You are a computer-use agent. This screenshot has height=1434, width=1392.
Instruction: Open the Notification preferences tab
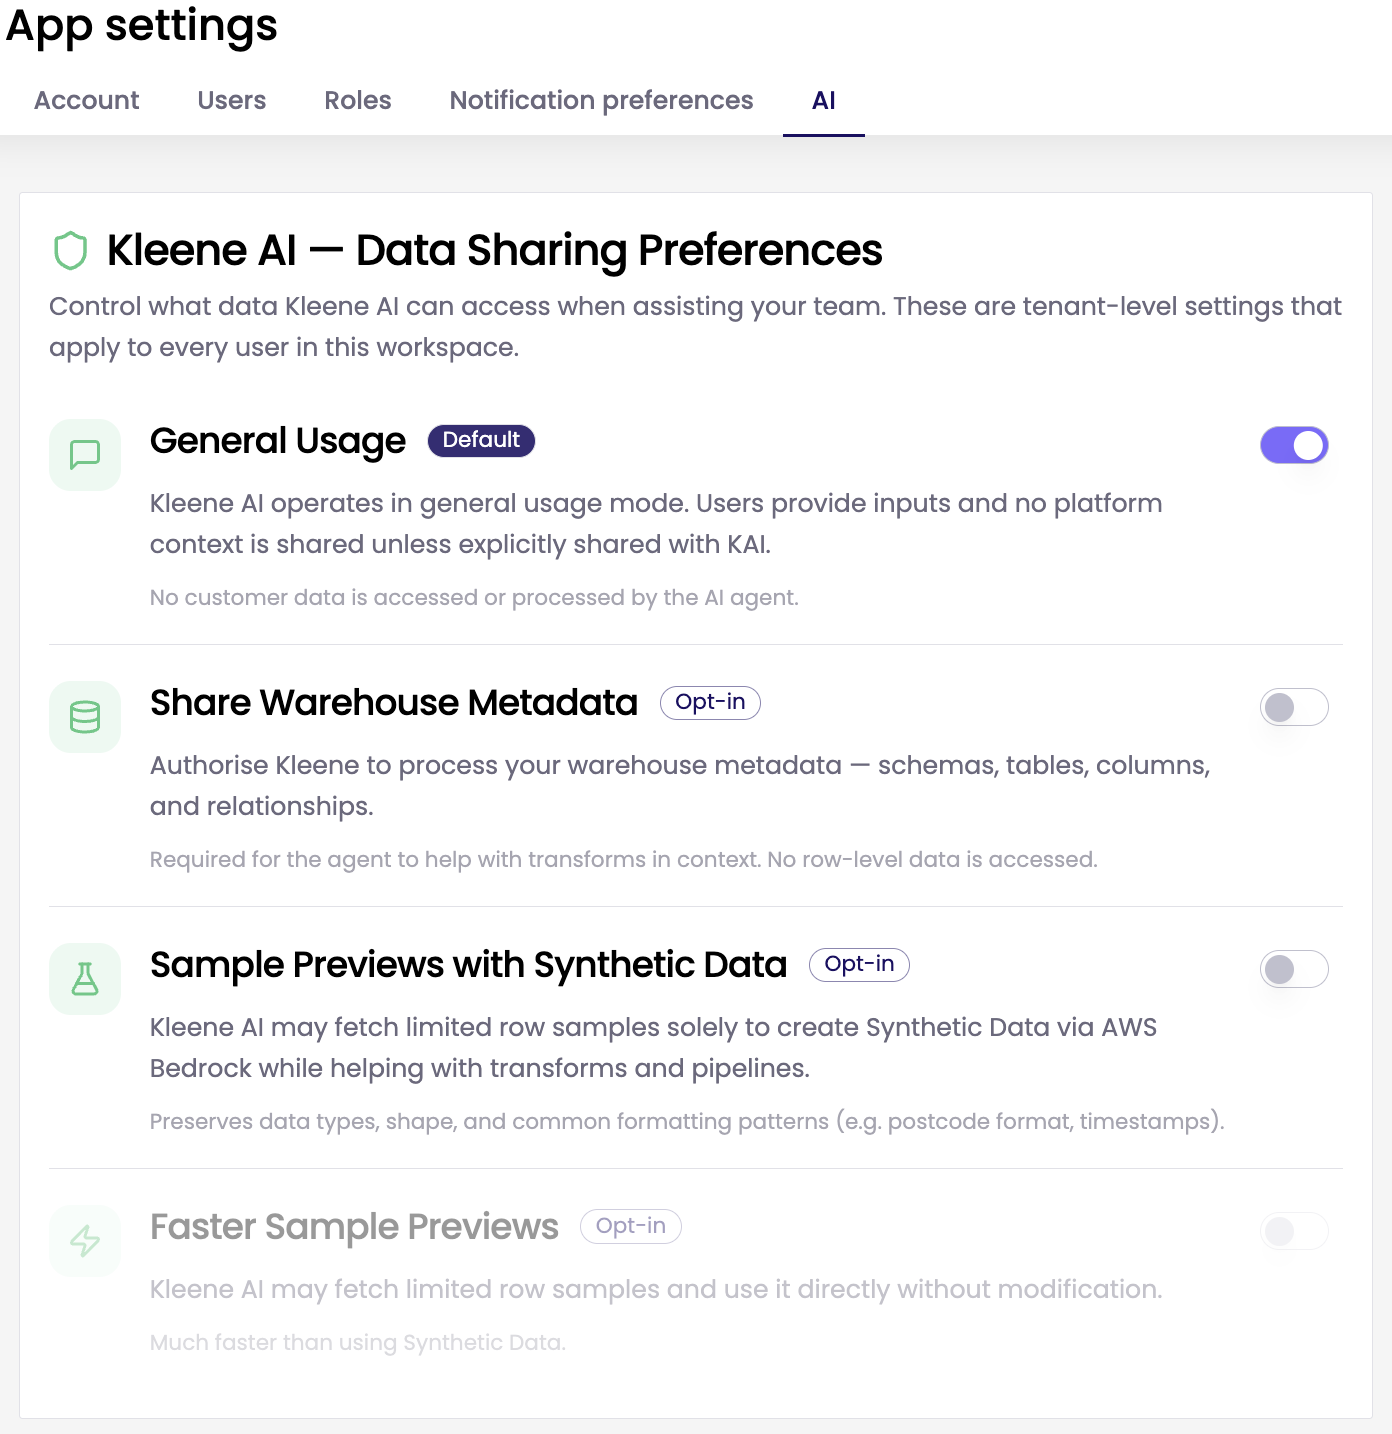[601, 100]
